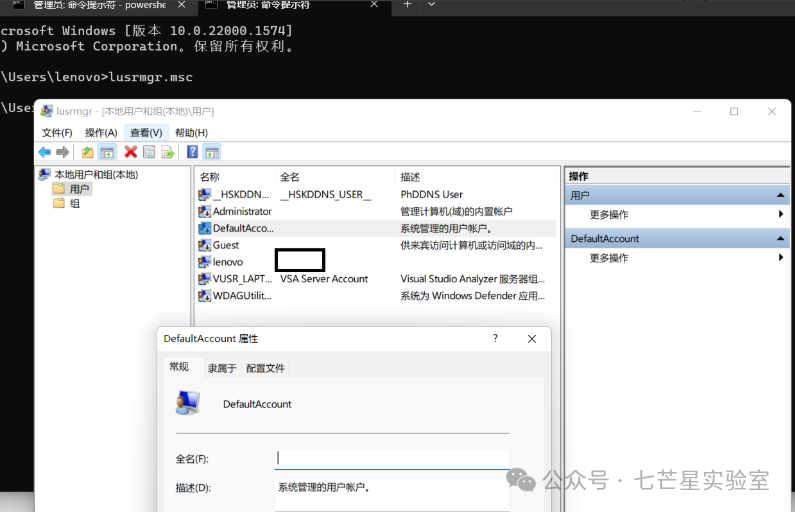Click 管理计算机(域)的内置帐户 description cell

(456, 211)
